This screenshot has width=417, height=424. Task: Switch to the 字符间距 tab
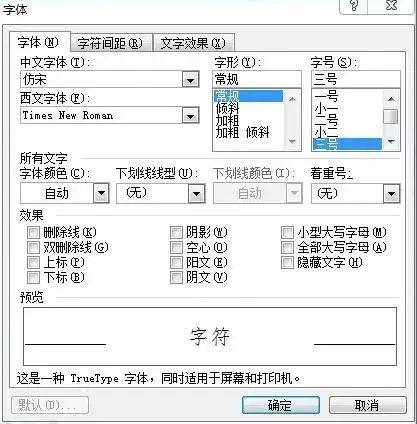point(110,43)
